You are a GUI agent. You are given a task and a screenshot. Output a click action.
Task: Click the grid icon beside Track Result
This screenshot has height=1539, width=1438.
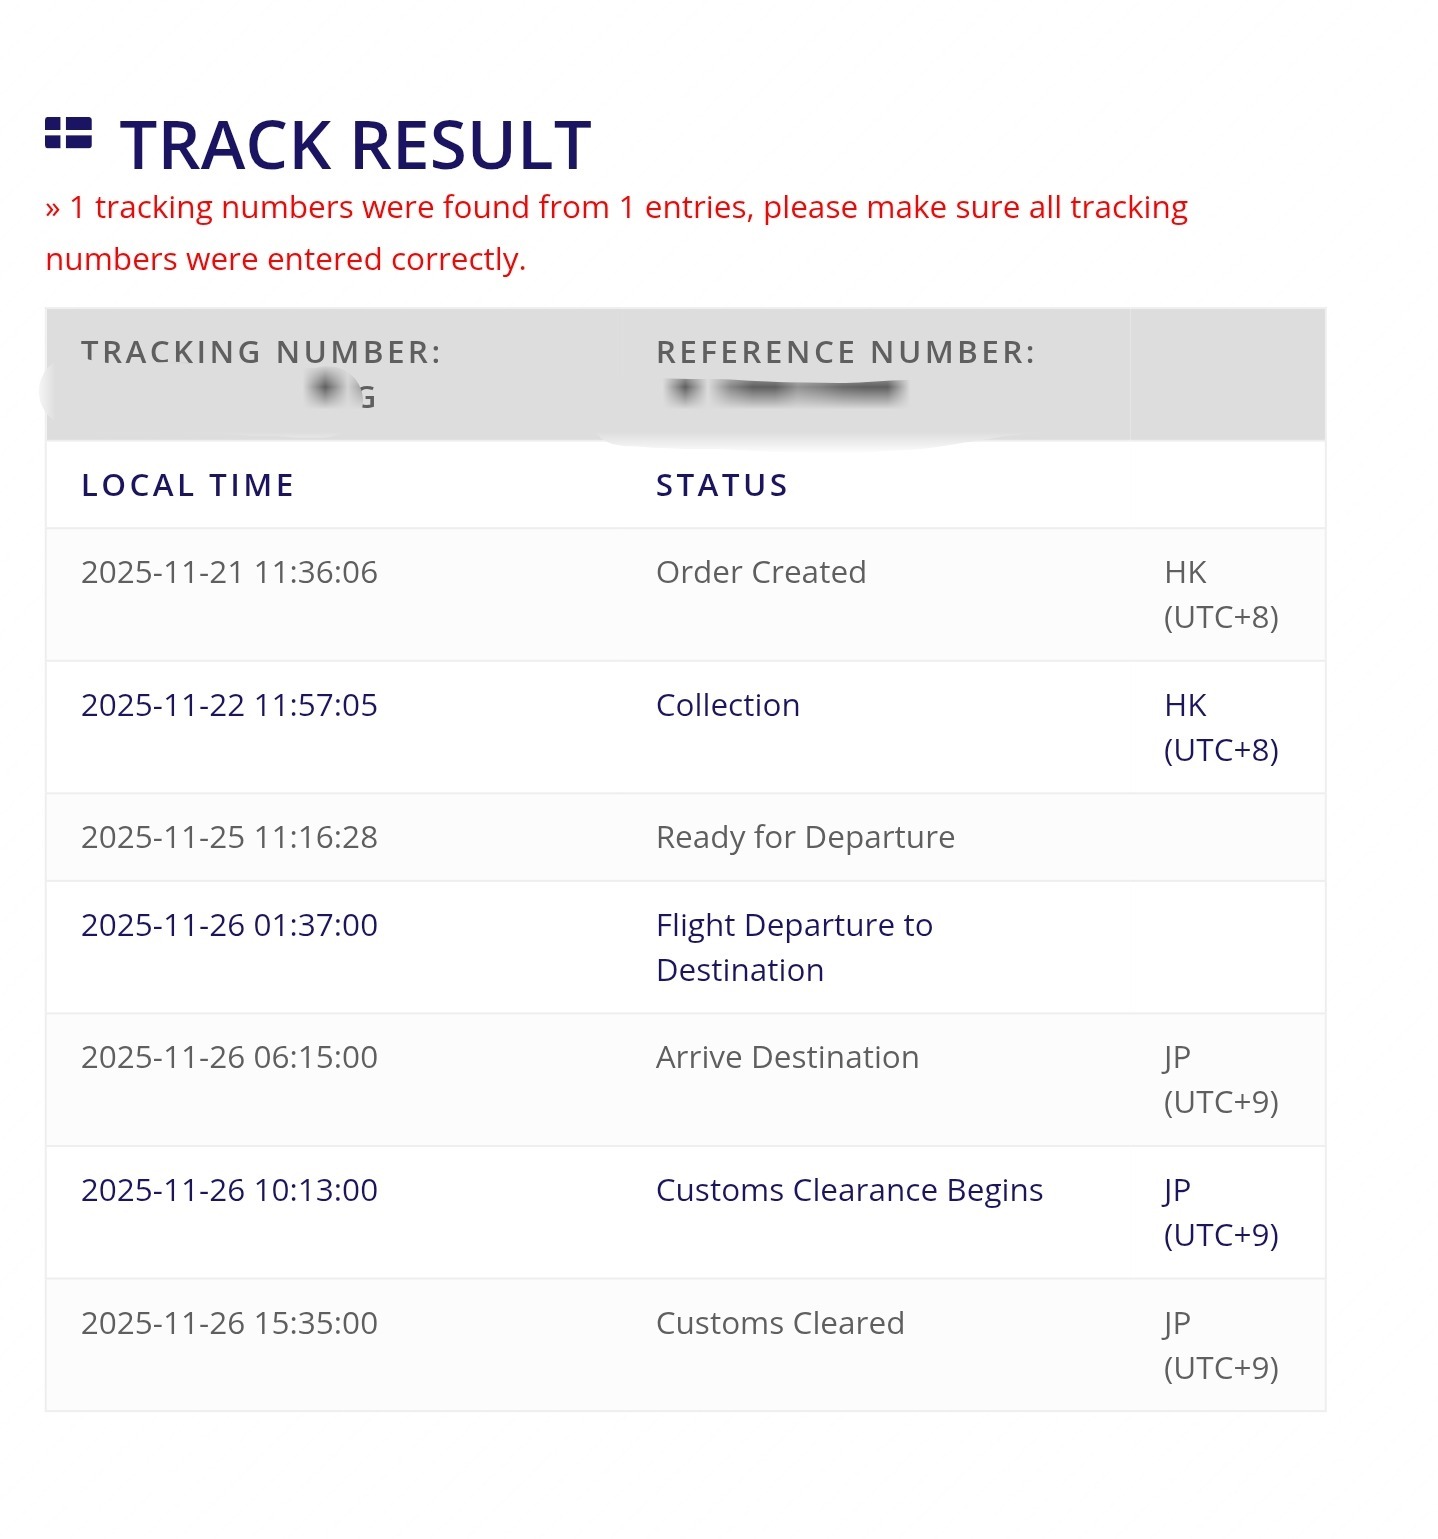[x=68, y=134]
